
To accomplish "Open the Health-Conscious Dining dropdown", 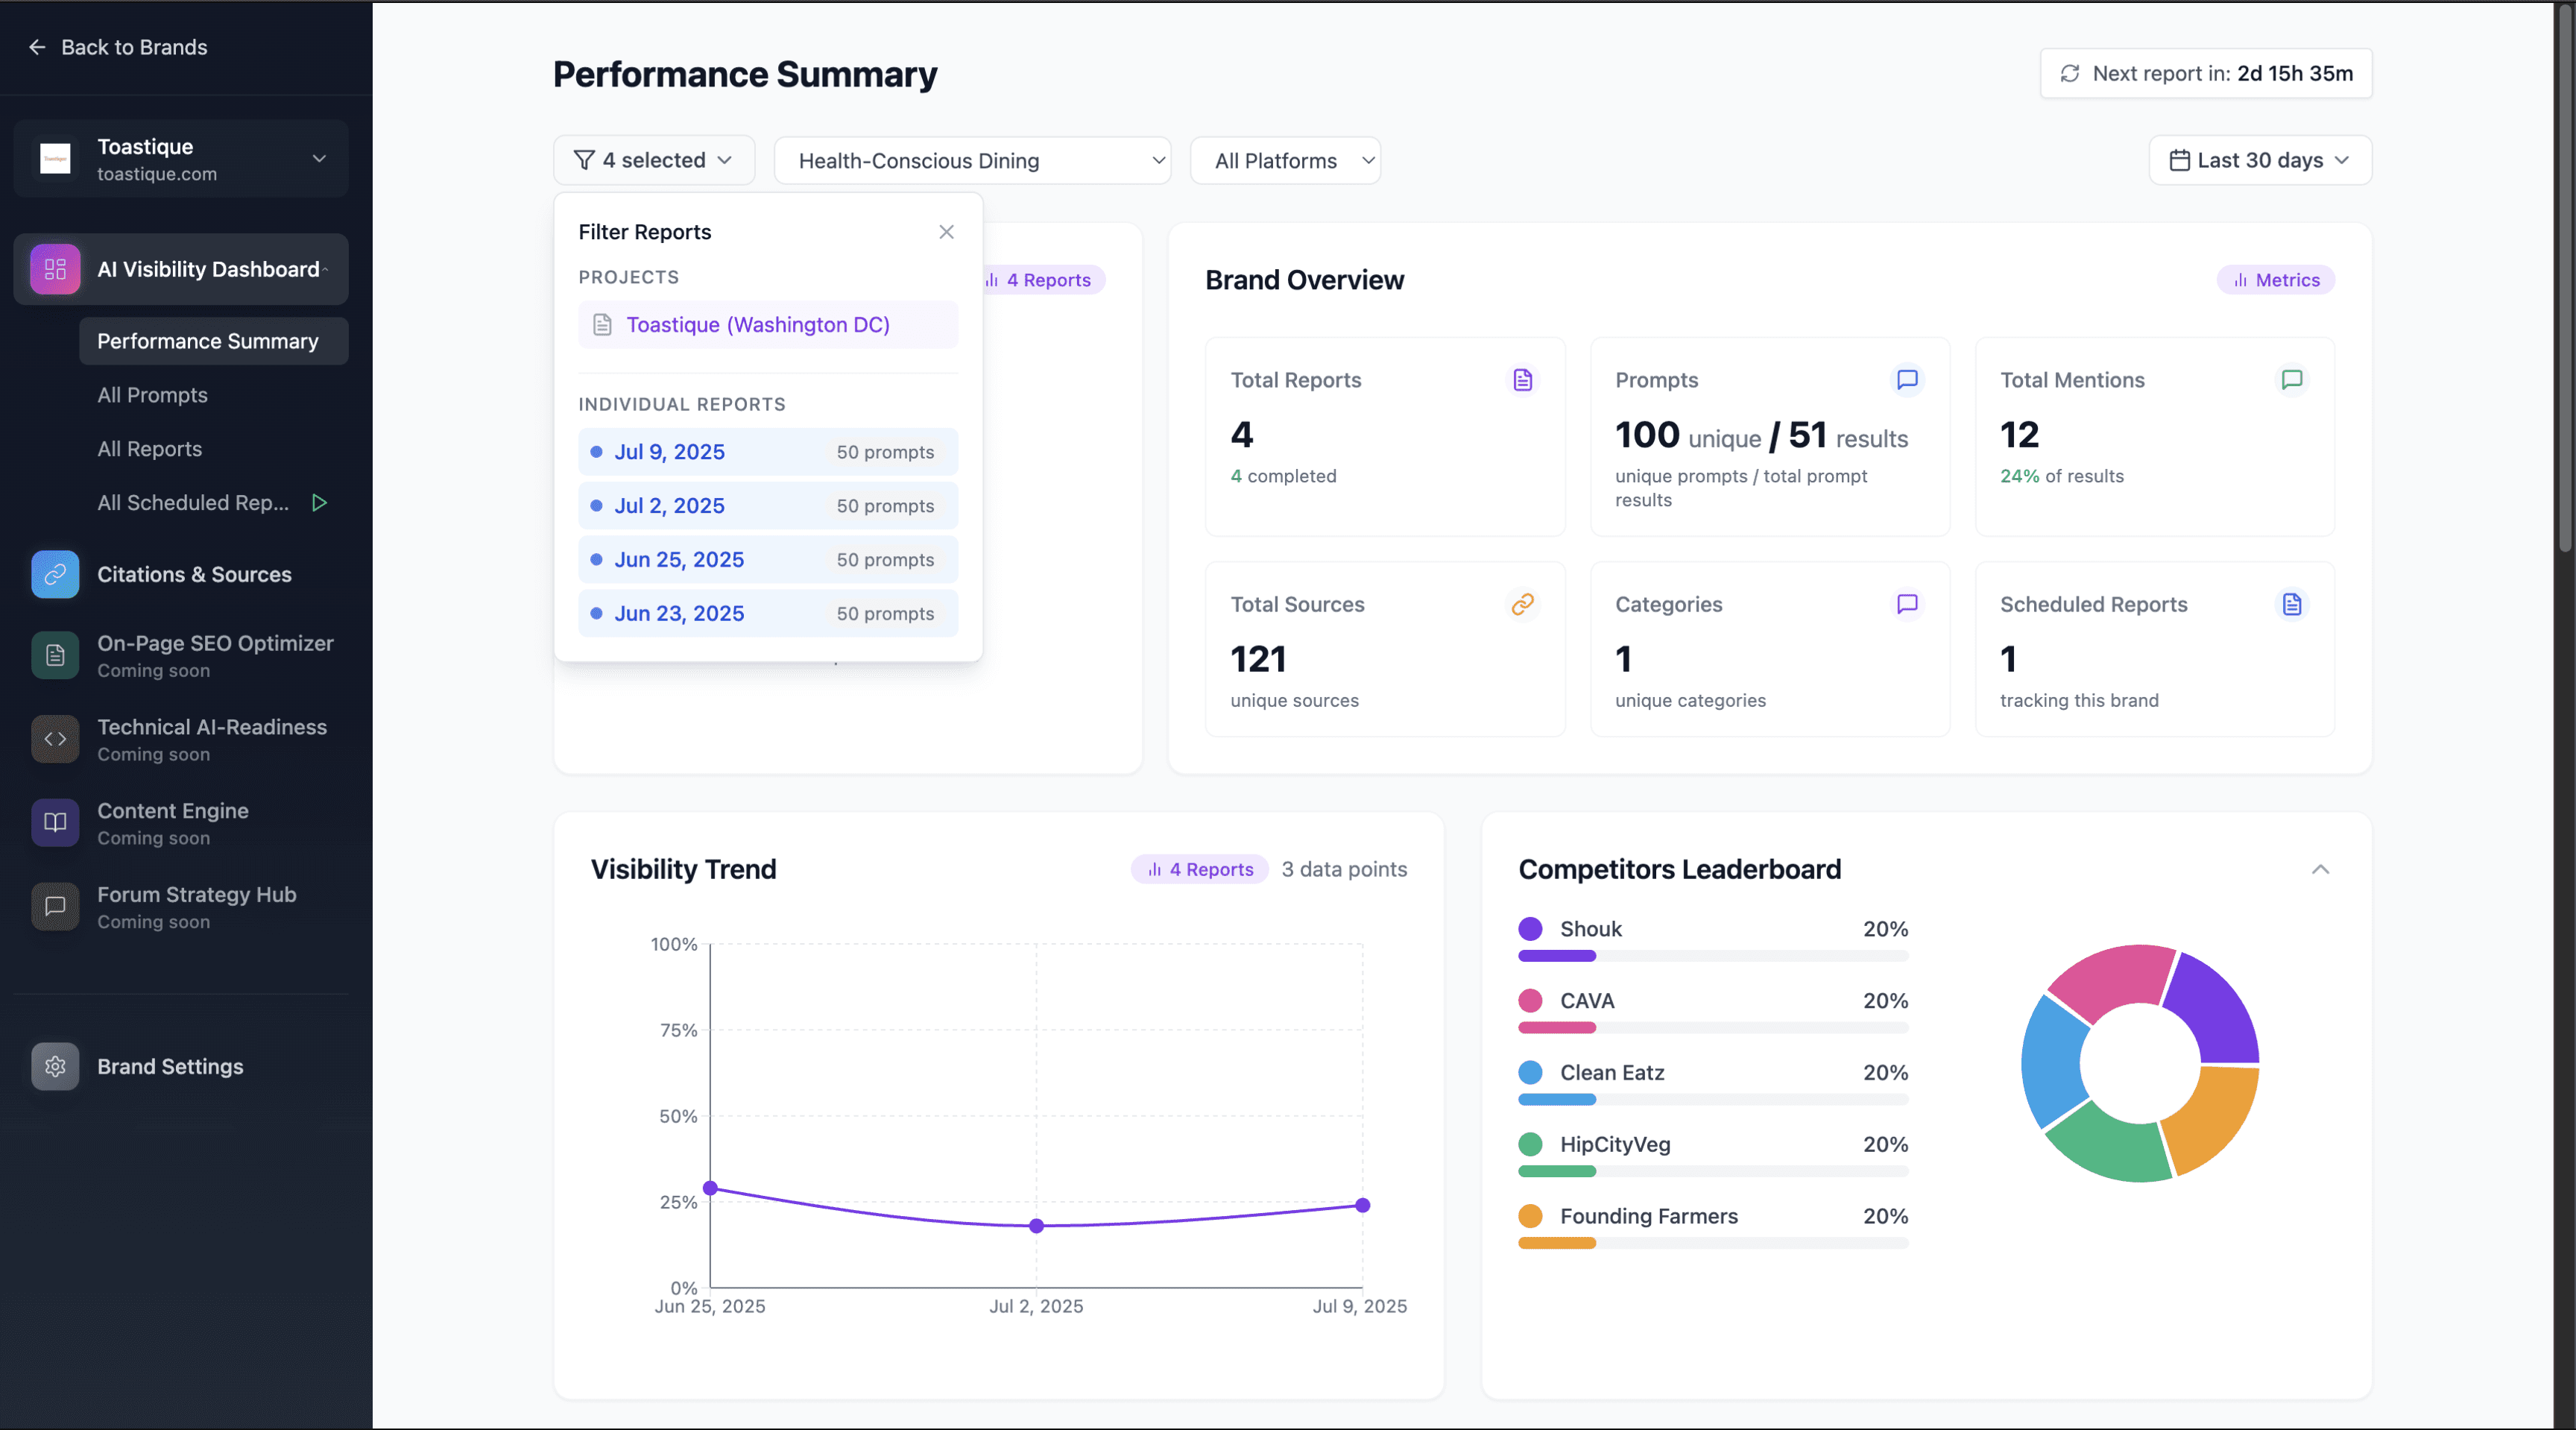I will point(971,161).
